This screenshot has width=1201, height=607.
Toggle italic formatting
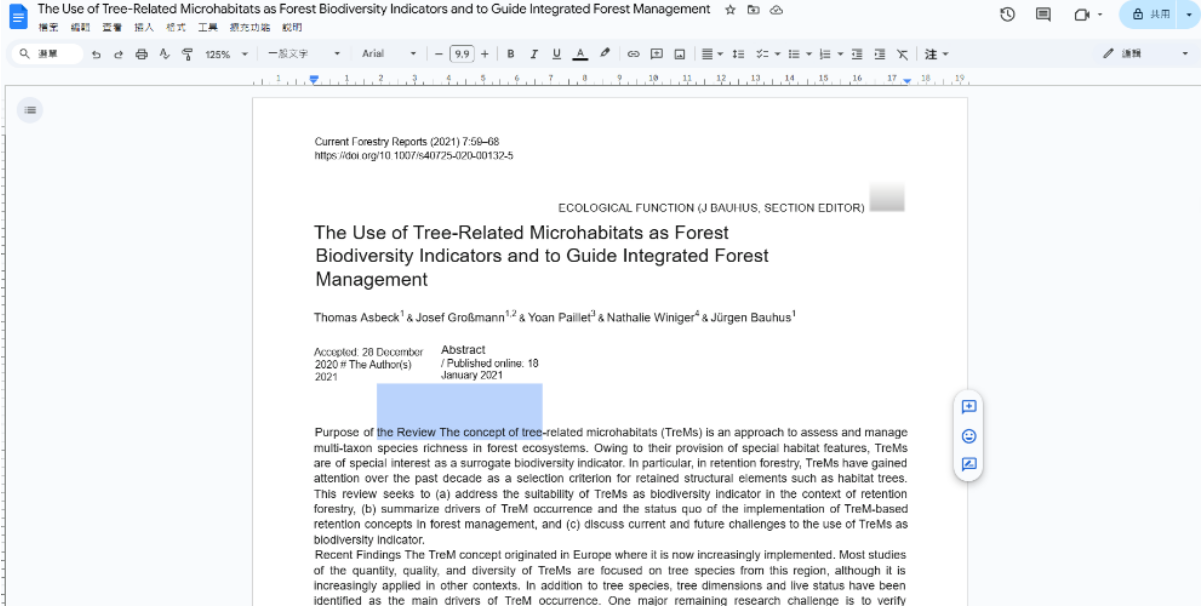(x=532, y=54)
